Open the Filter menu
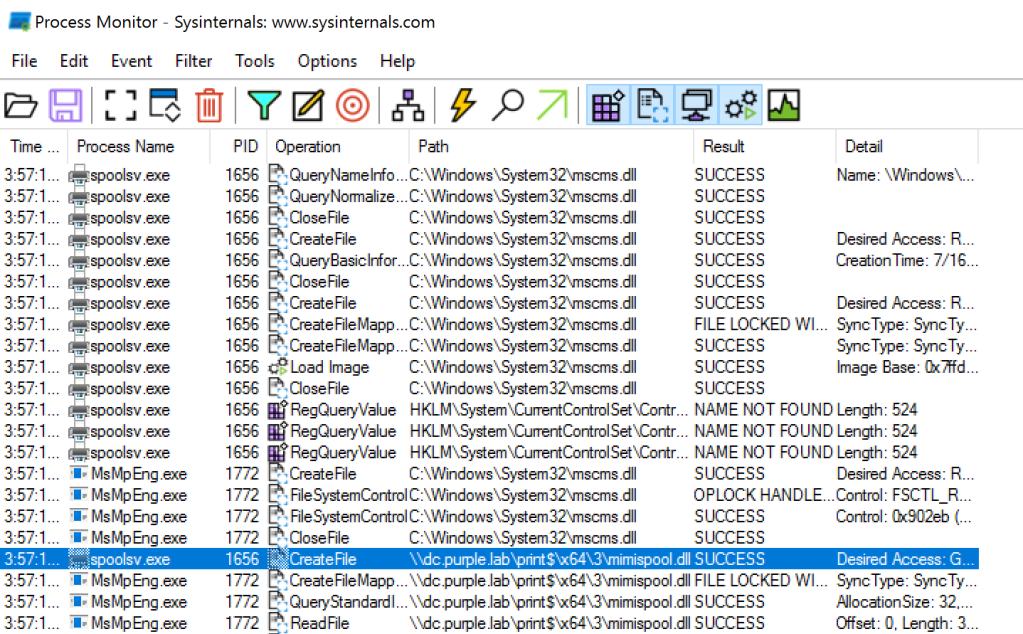The width and height of the screenshot is (1023, 634). point(193,61)
